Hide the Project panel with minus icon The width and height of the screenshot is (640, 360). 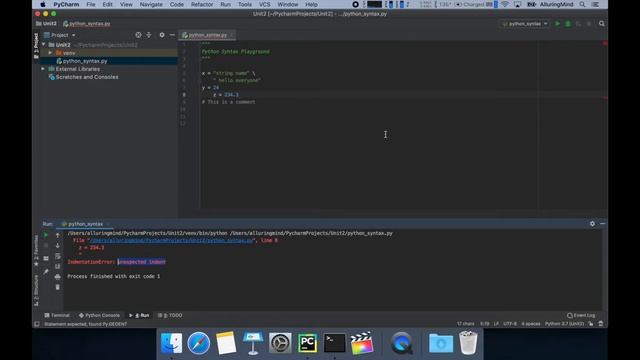click(172, 35)
